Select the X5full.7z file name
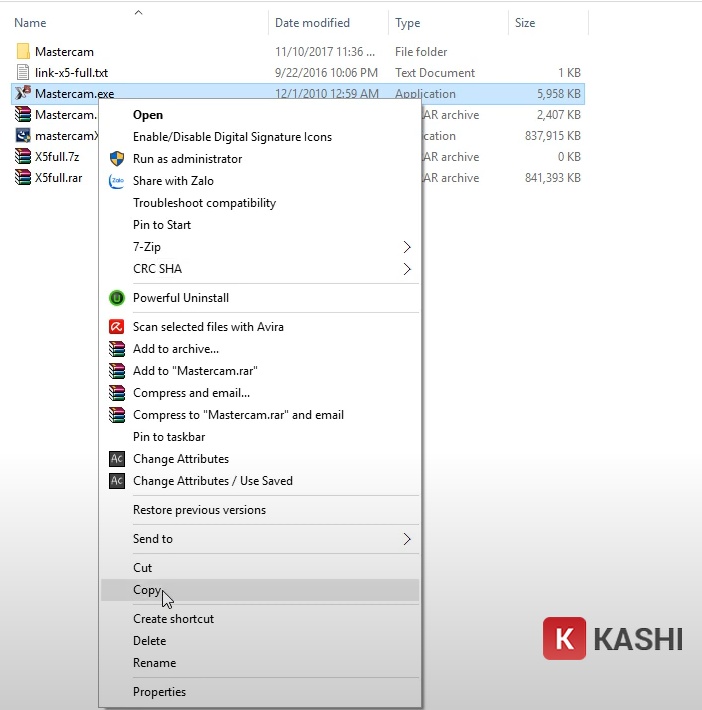Screen dimensions: 702x710 pyautogui.click(x=57, y=157)
